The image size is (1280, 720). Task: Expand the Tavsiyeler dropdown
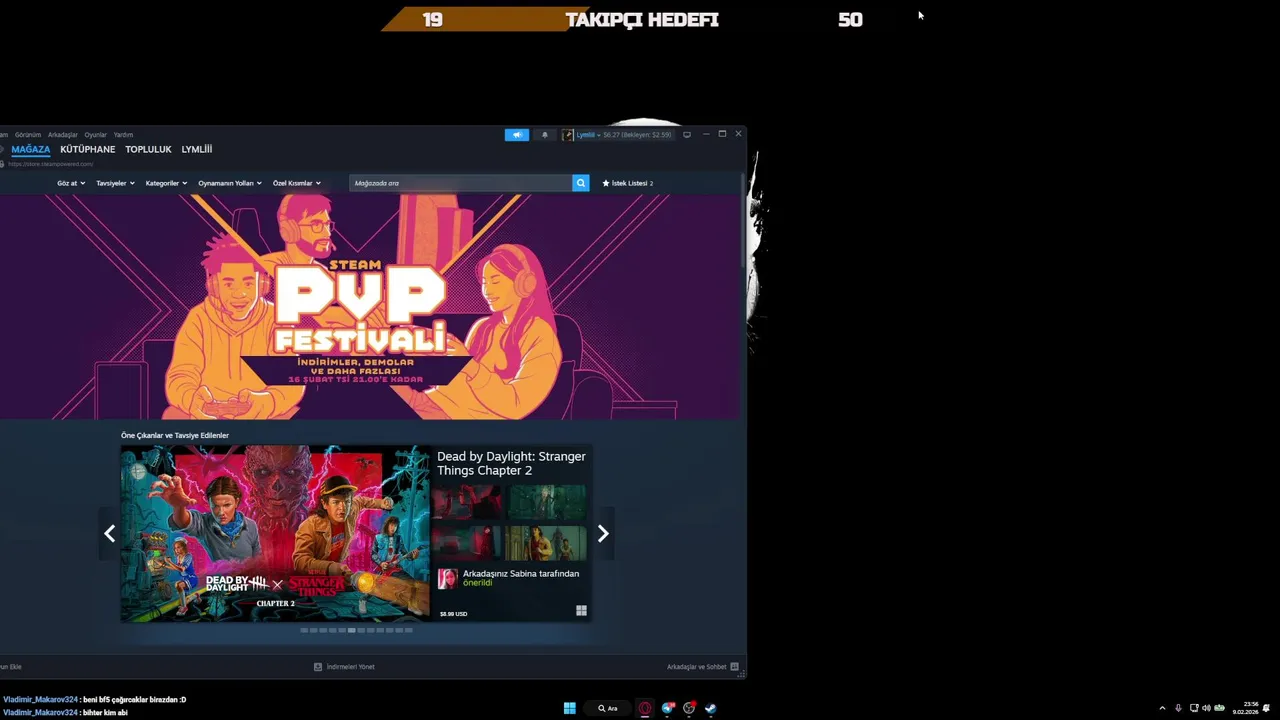point(115,183)
